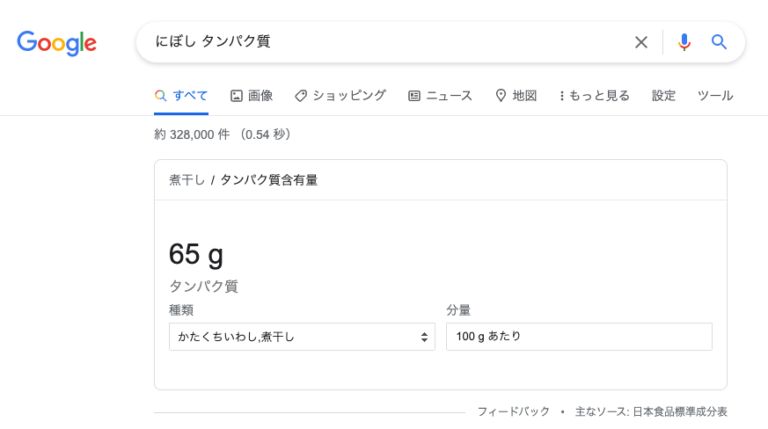Click the map pin icon beside 地図
This screenshot has width=768, height=429.
coord(501,96)
